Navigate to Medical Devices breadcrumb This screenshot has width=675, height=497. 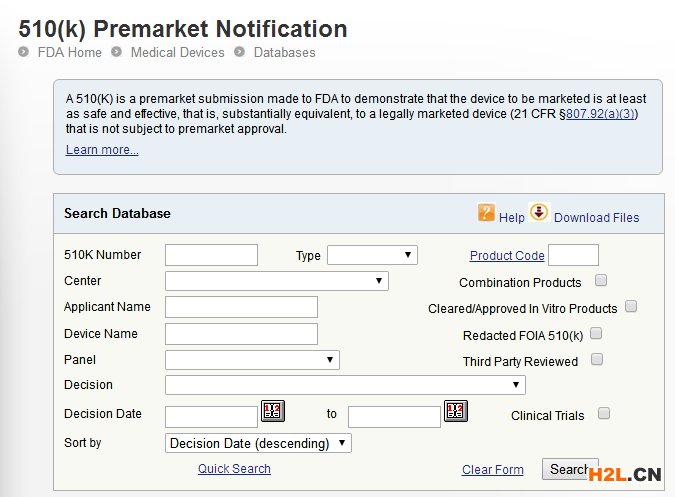coord(177,52)
